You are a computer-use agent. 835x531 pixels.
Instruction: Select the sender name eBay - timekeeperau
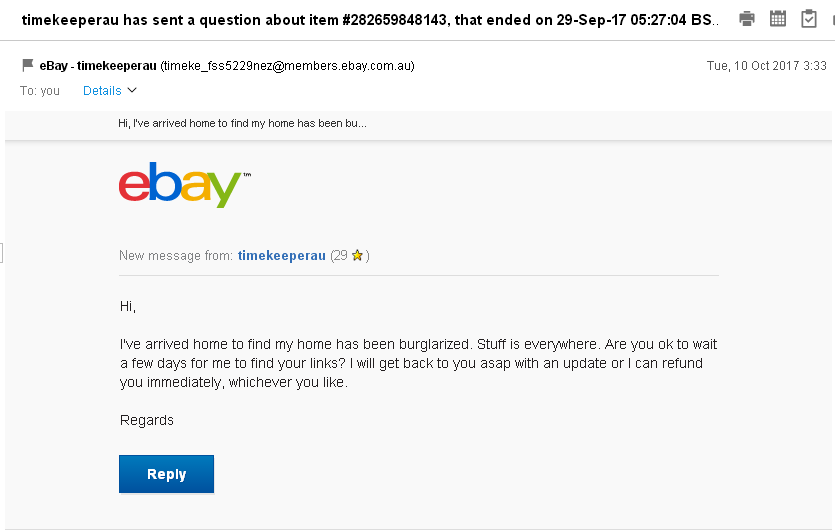(98, 66)
